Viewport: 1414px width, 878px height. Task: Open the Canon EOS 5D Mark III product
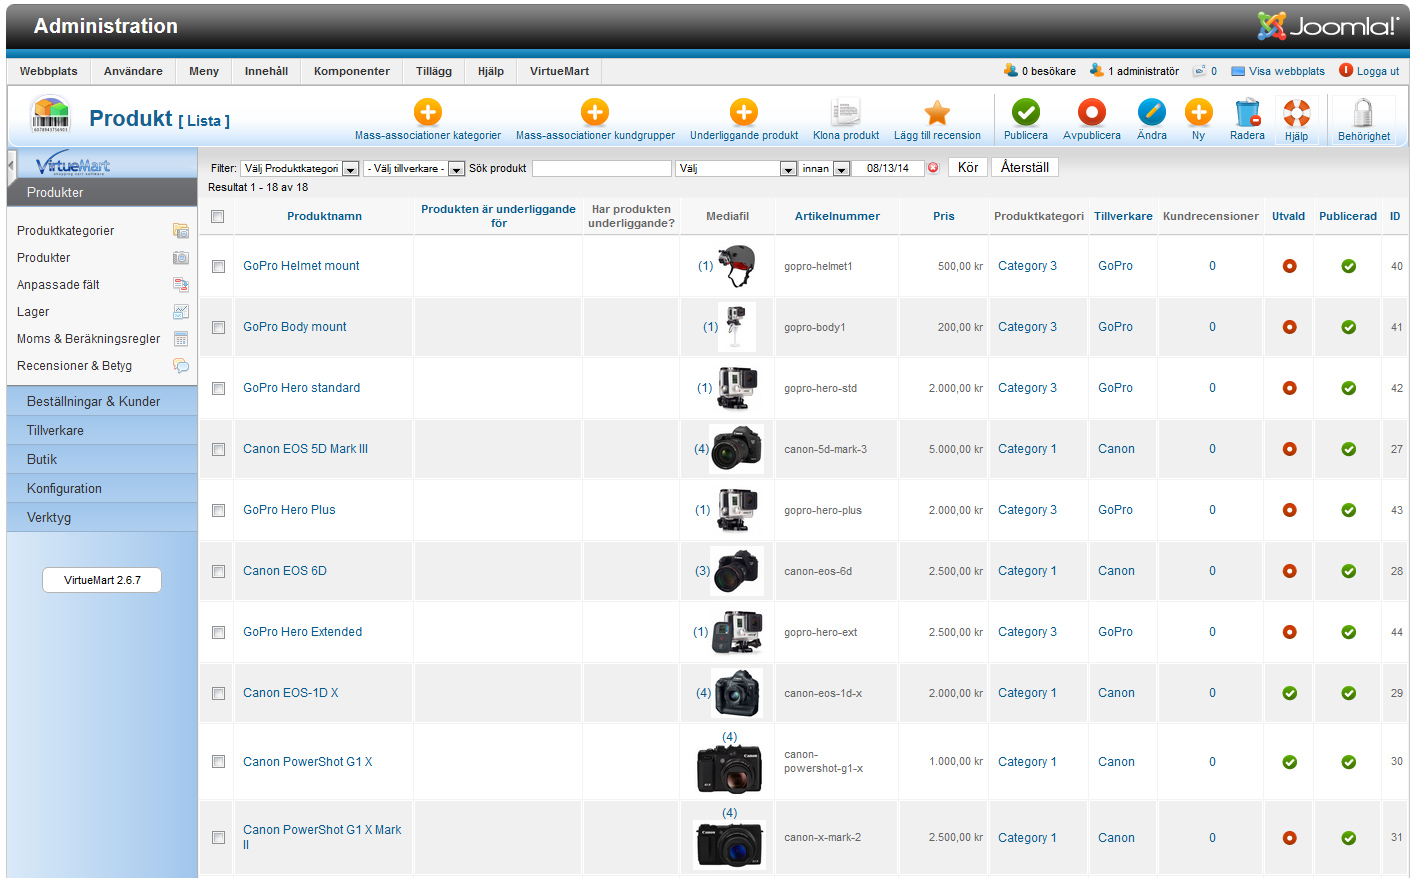tap(305, 449)
